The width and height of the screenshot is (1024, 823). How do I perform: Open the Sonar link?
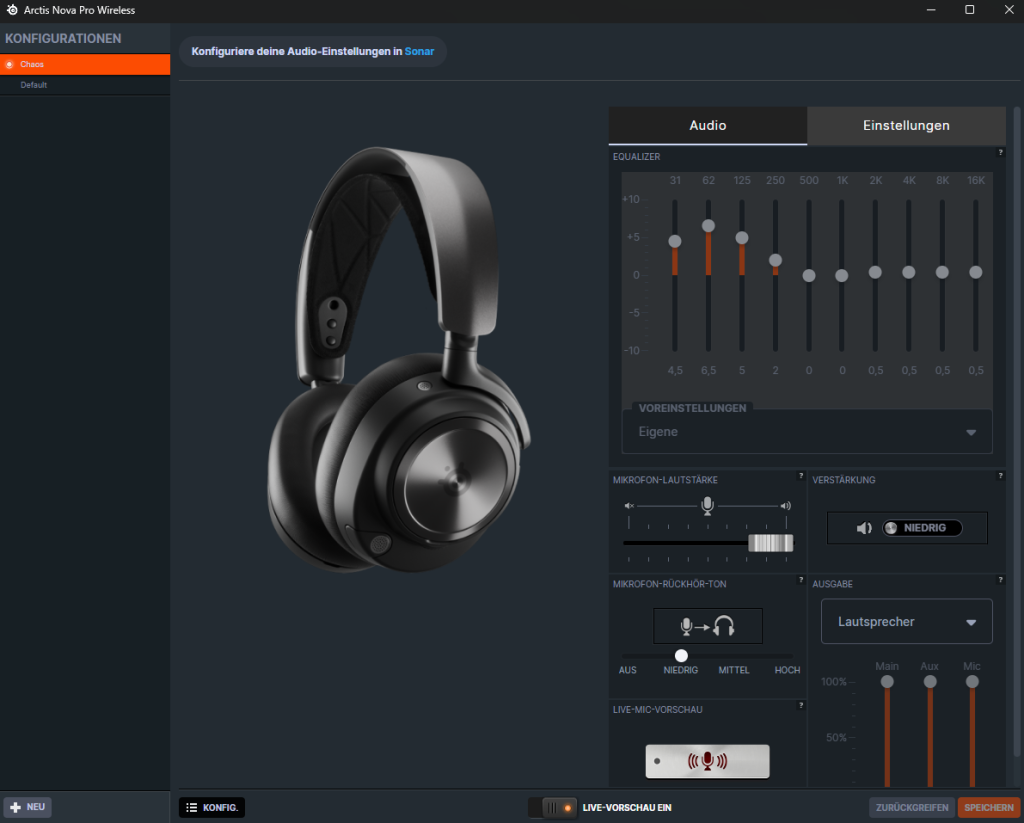tap(419, 51)
